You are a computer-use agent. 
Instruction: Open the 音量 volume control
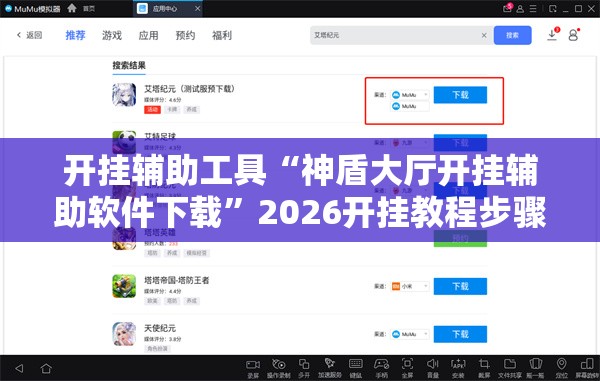[x=433, y=368]
